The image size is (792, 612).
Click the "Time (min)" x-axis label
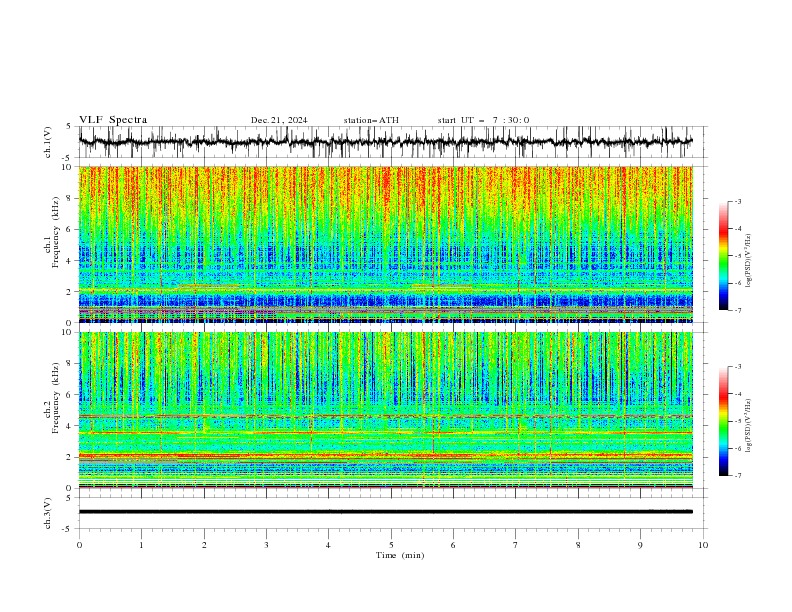pos(400,555)
